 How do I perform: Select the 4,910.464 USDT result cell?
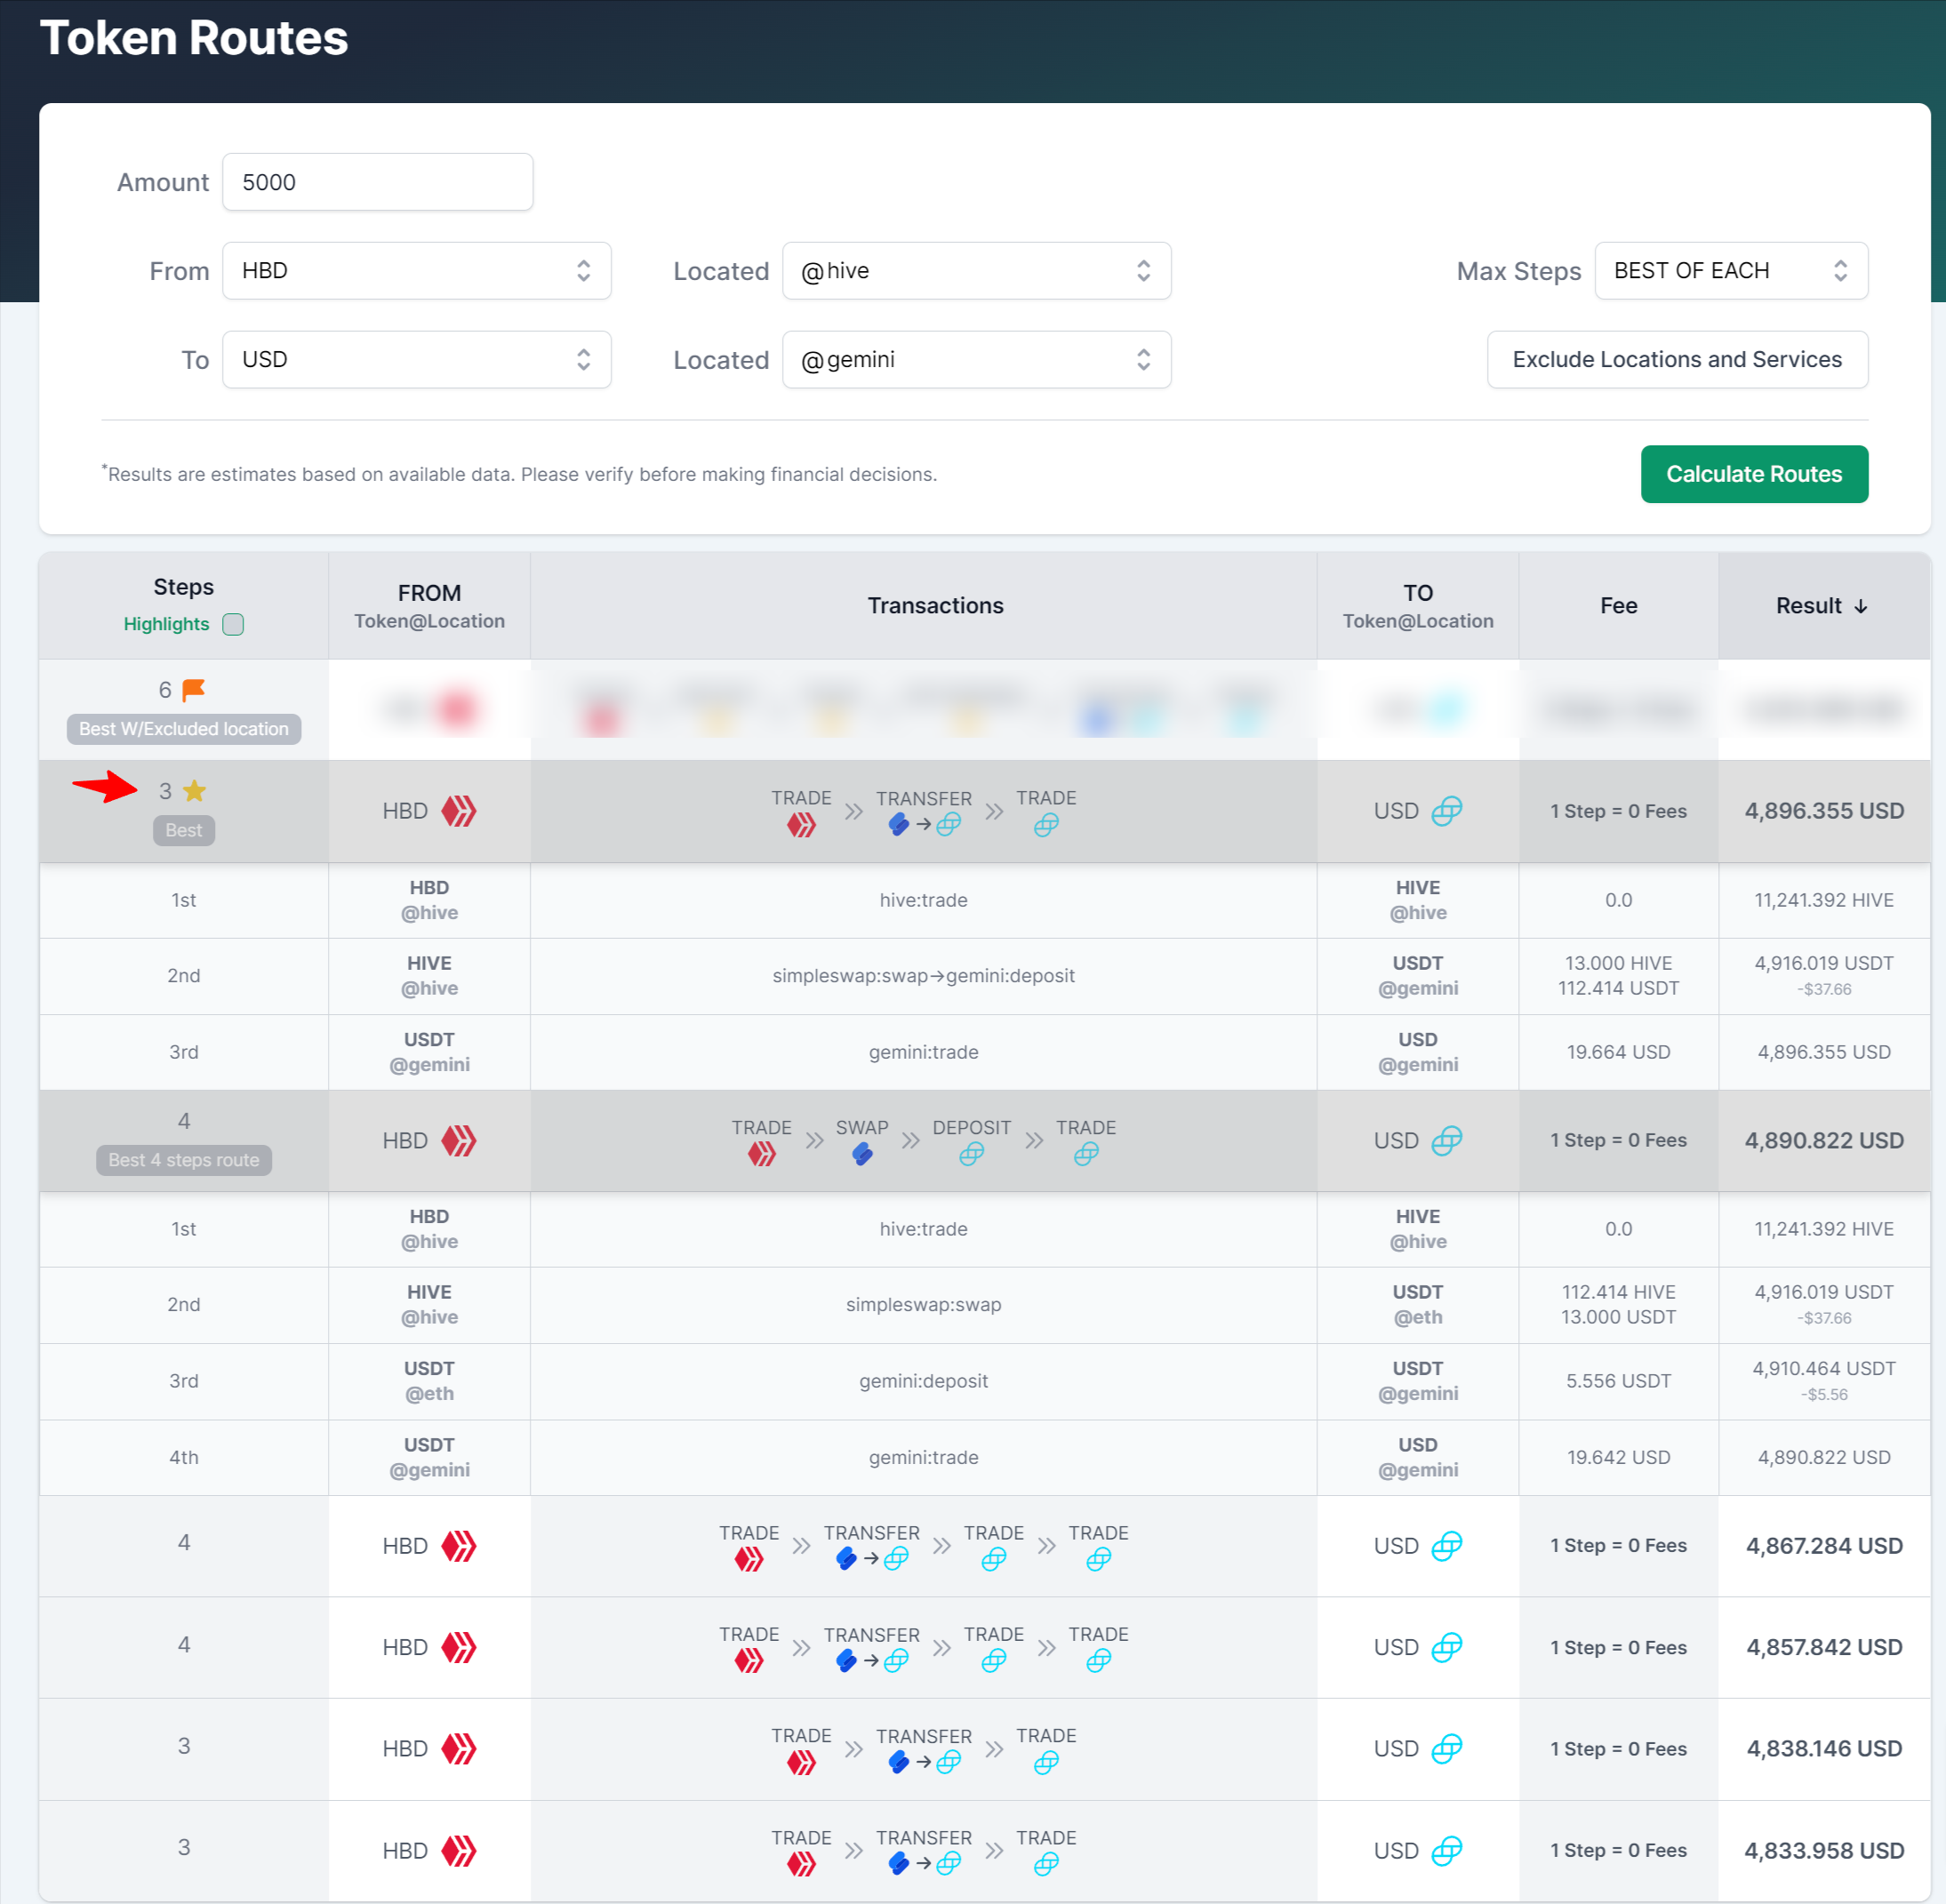tap(1824, 1381)
